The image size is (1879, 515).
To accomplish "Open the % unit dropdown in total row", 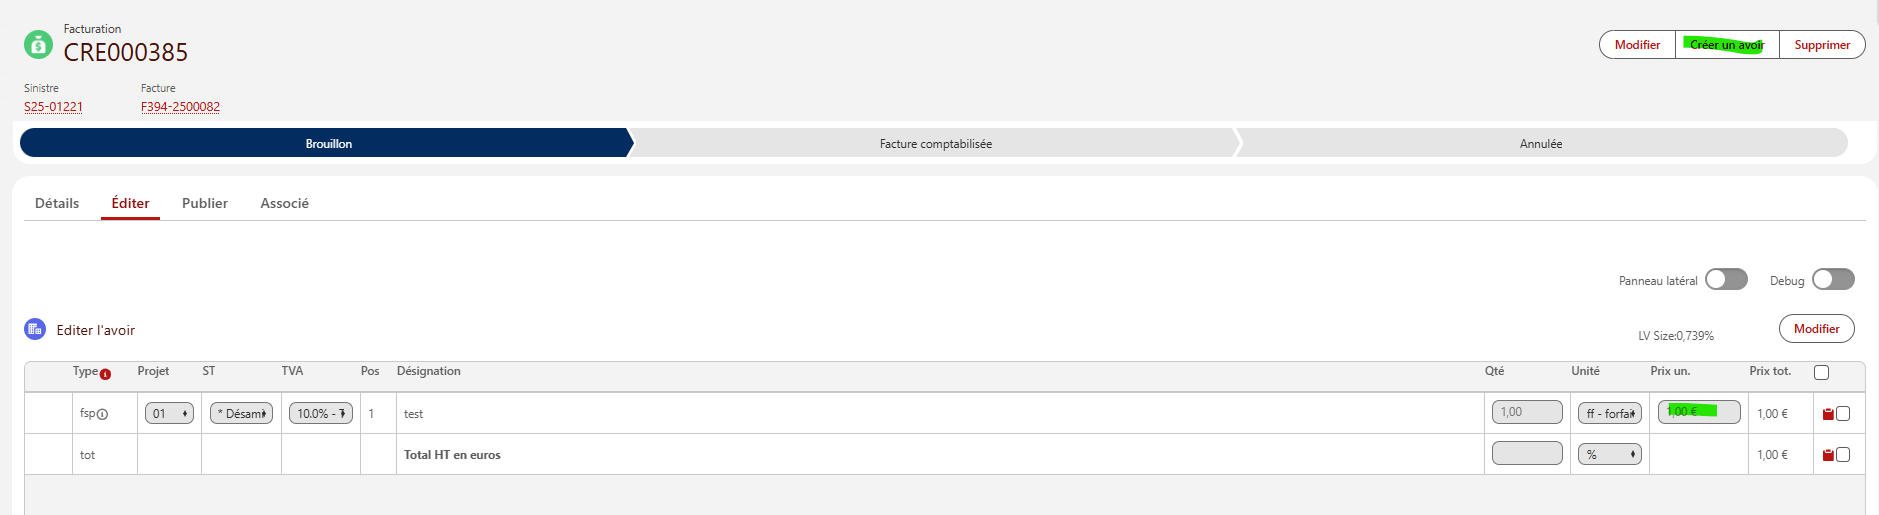I will click(1610, 454).
